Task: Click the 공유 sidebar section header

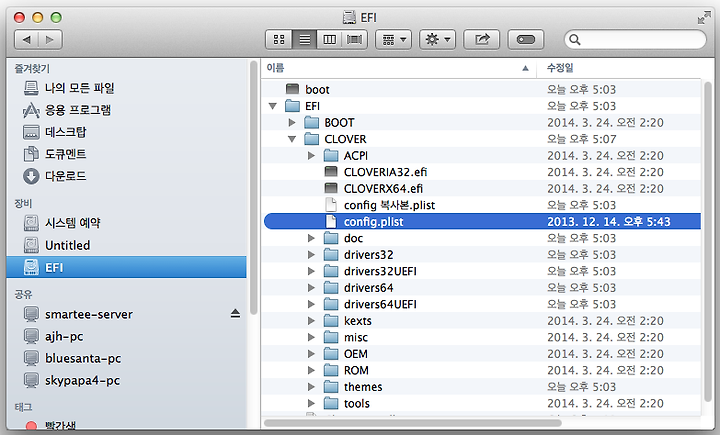Action: point(23,294)
